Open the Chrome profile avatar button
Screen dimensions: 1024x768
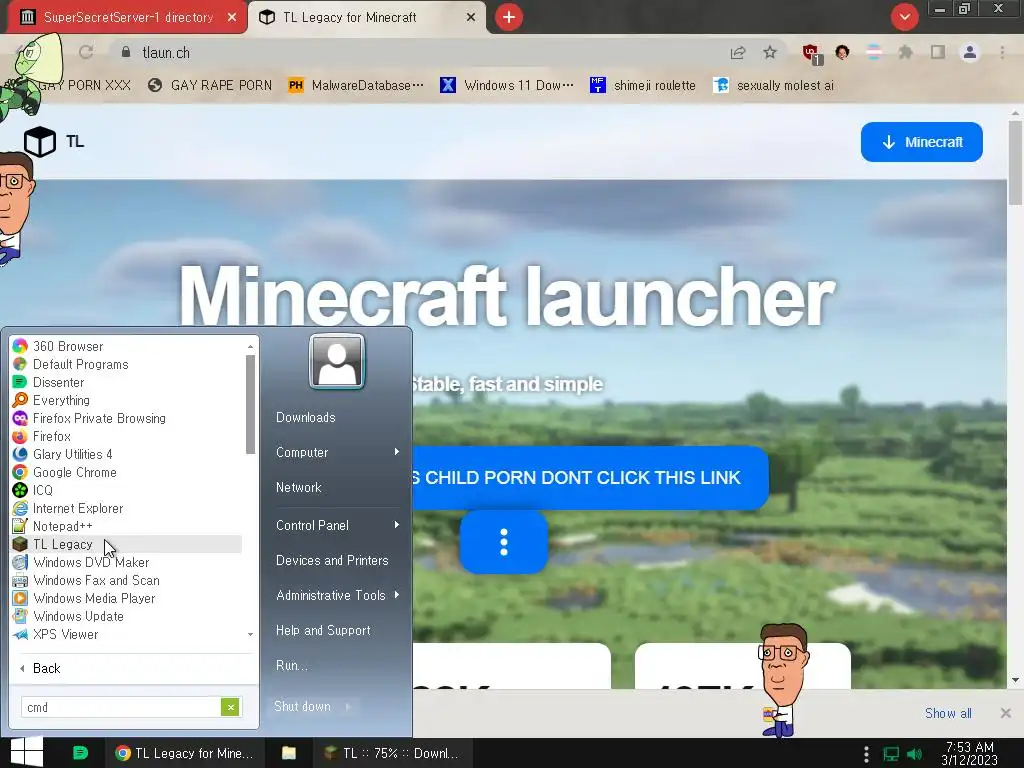click(970, 52)
